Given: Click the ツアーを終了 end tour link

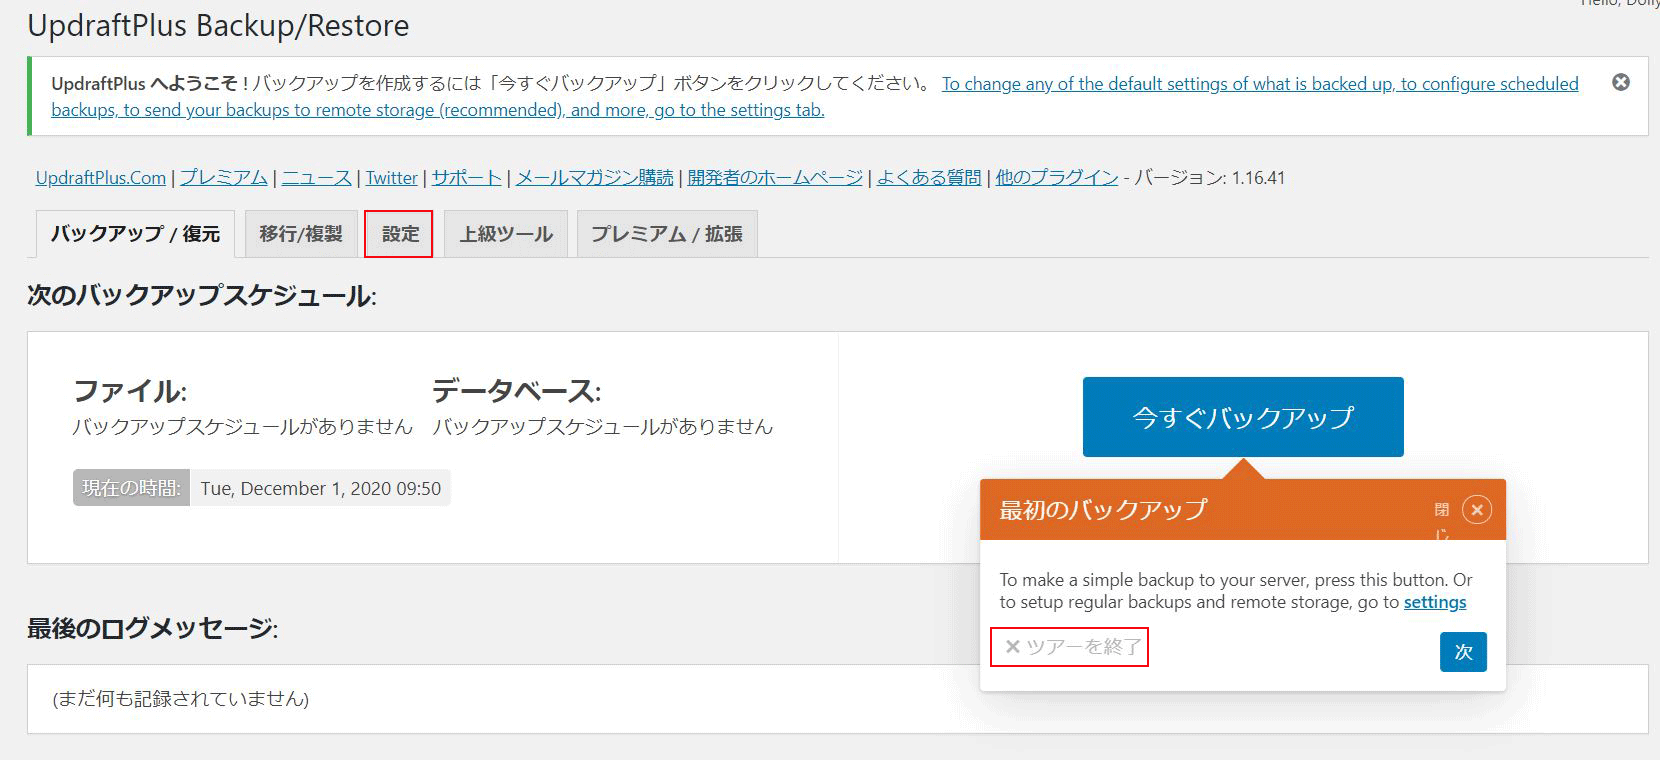Looking at the screenshot, I should pyautogui.click(x=1071, y=647).
